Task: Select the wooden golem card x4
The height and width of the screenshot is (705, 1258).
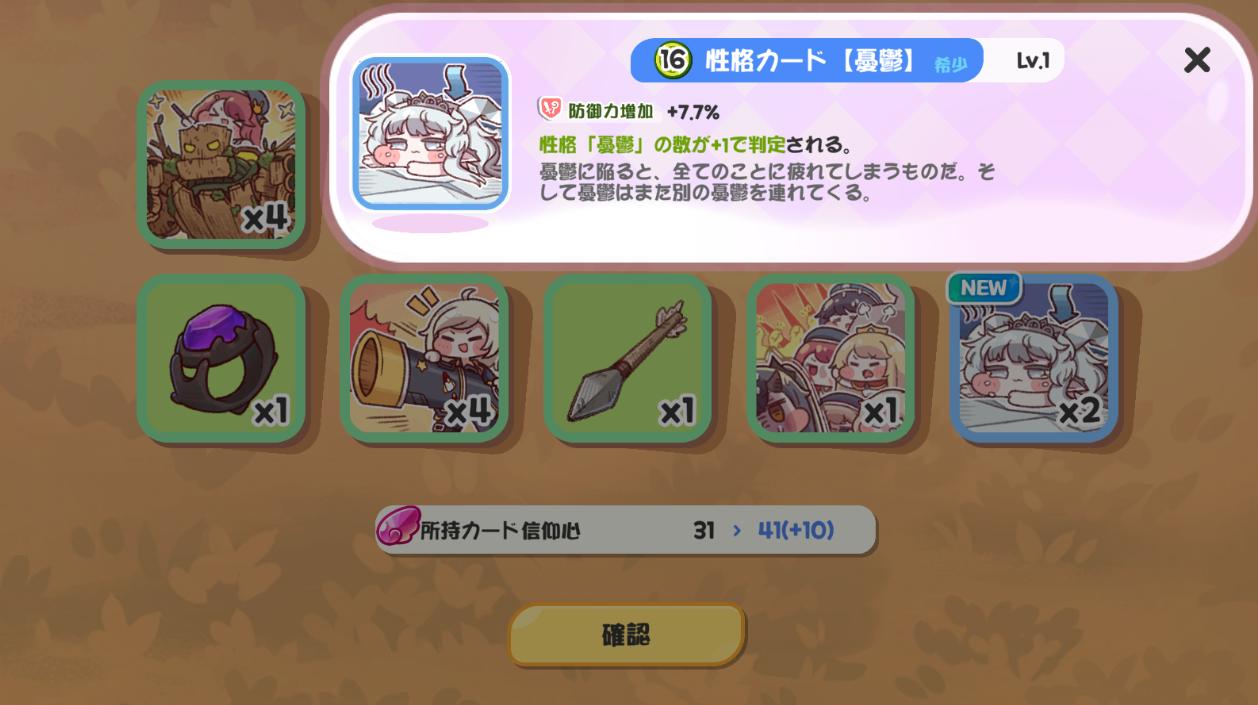Action: click(221, 164)
